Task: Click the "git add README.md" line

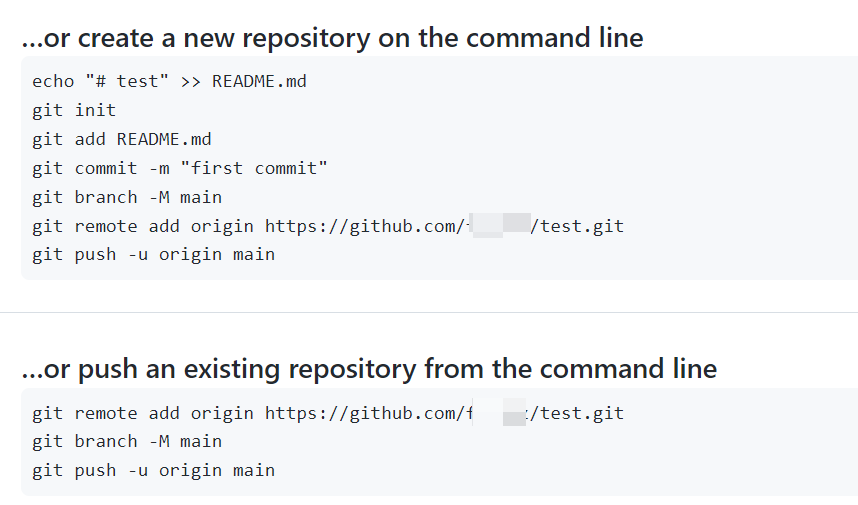Action: [x=121, y=139]
